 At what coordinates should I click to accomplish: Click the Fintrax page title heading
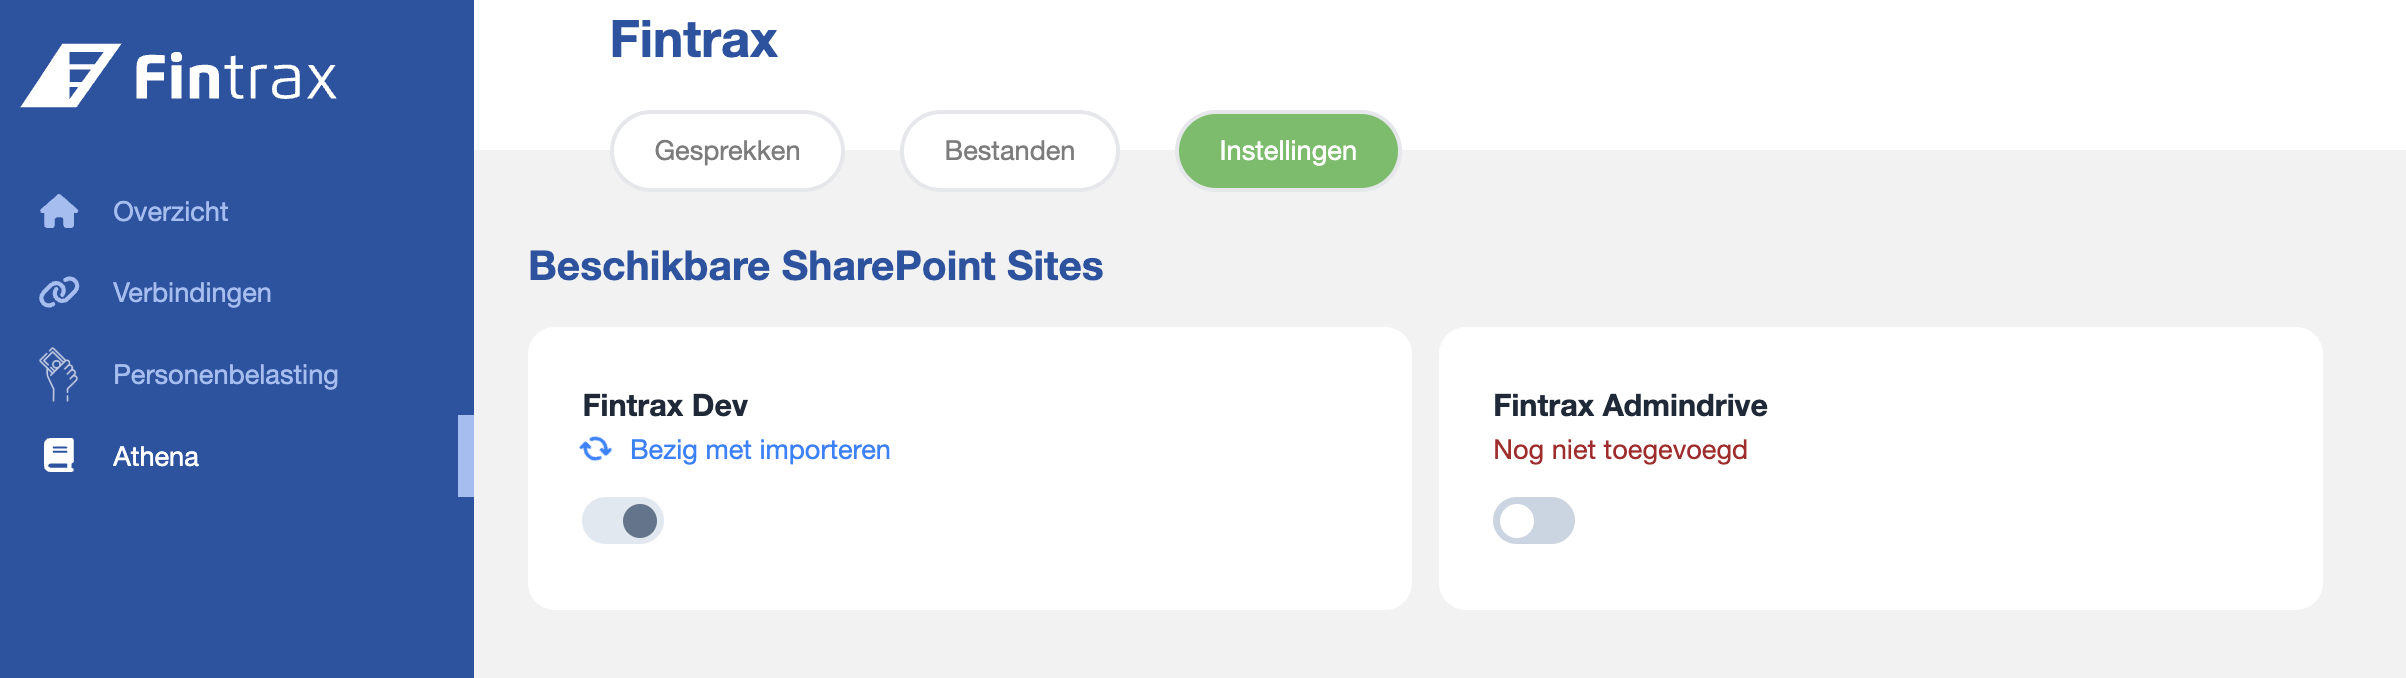[x=694, y=40]
